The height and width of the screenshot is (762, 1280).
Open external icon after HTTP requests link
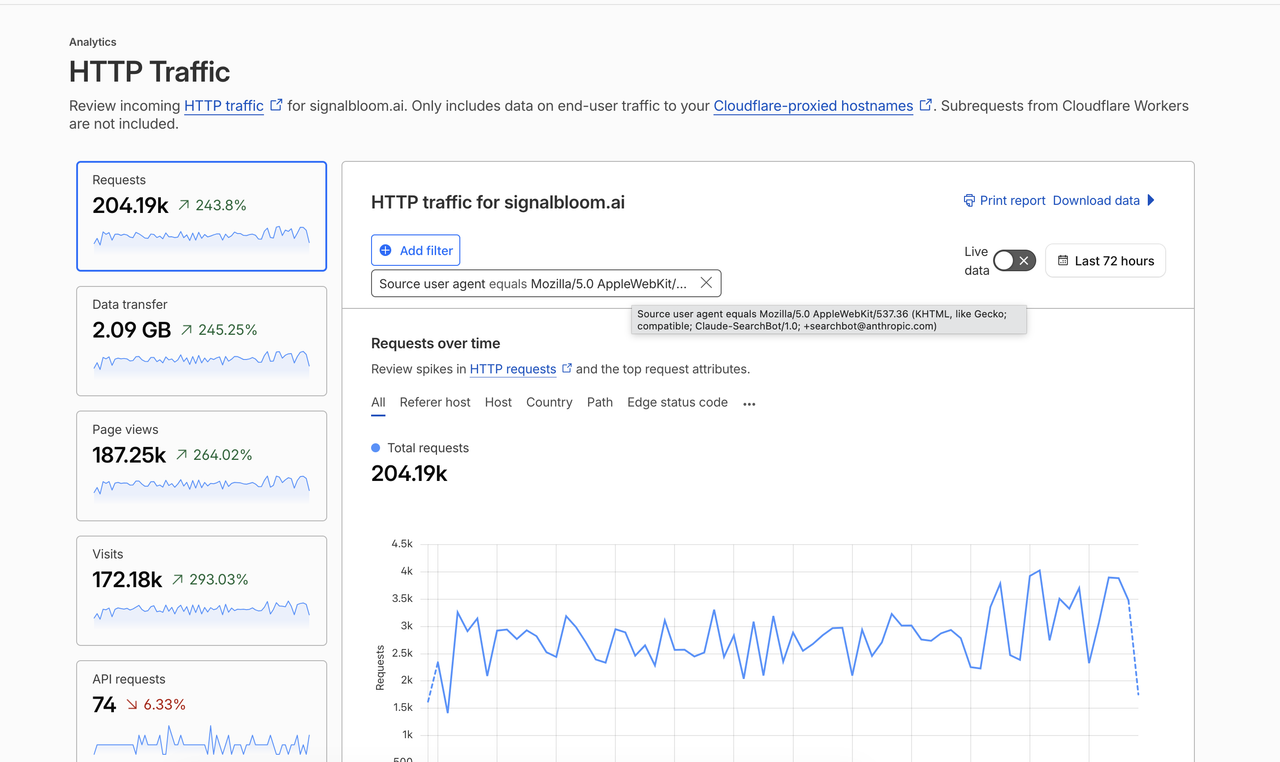[567, 368]
